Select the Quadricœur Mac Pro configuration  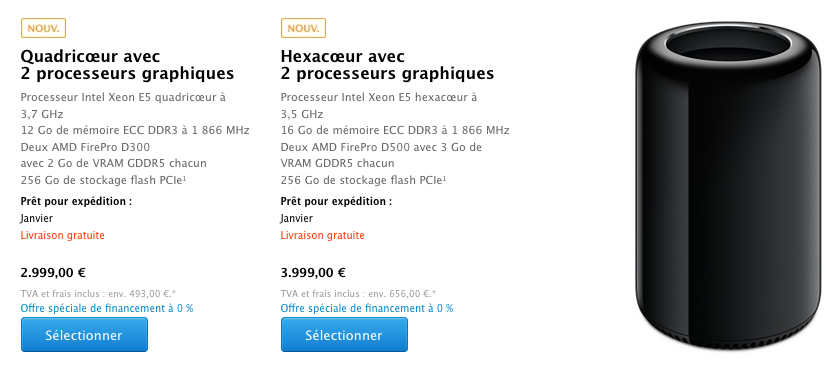click(84, 335)
